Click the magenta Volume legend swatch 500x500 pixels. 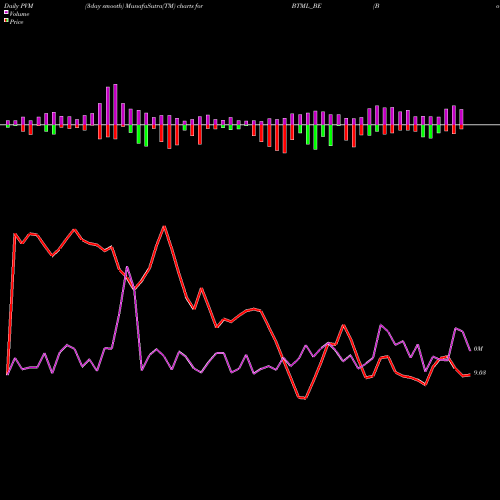pyautogui.click(x=6, y=12)
